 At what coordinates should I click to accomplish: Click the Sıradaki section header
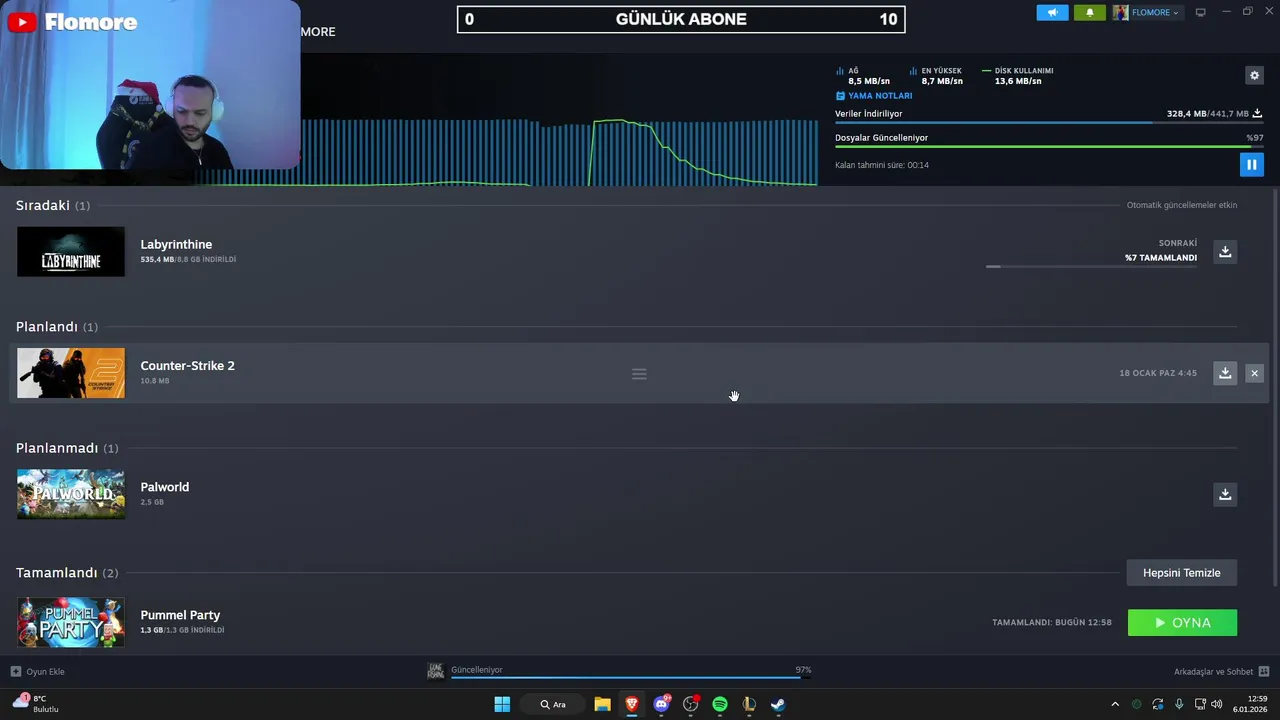pyautogui.click(x=53, y=205)
